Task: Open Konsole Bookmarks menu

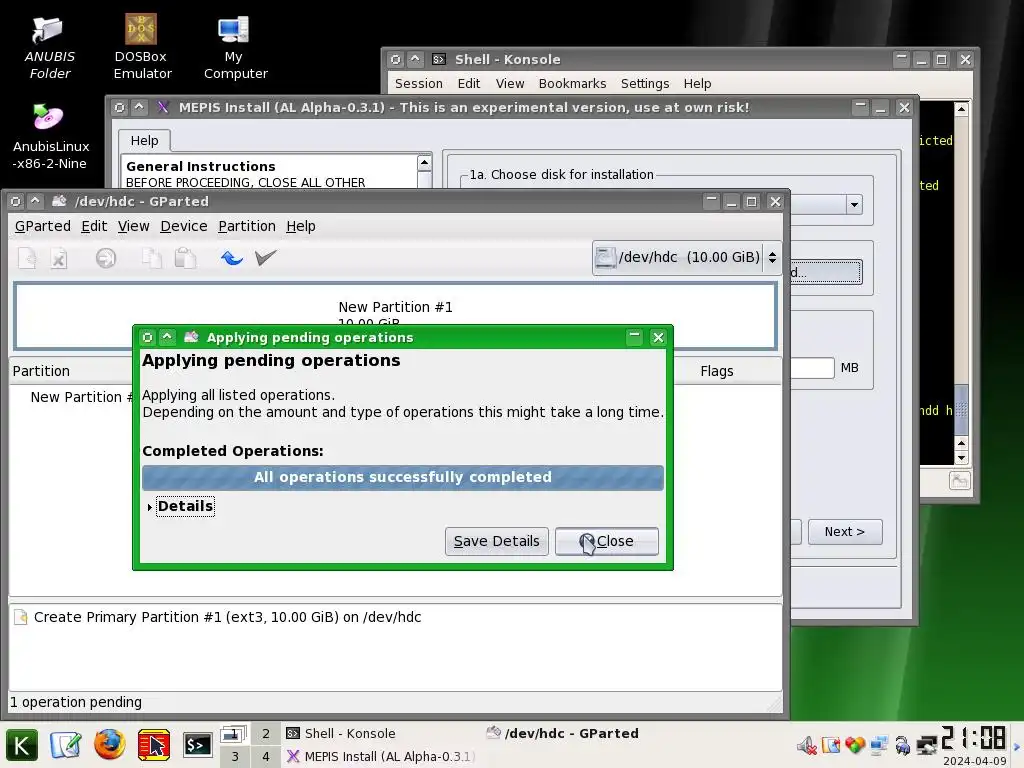Action: (572, 84)
